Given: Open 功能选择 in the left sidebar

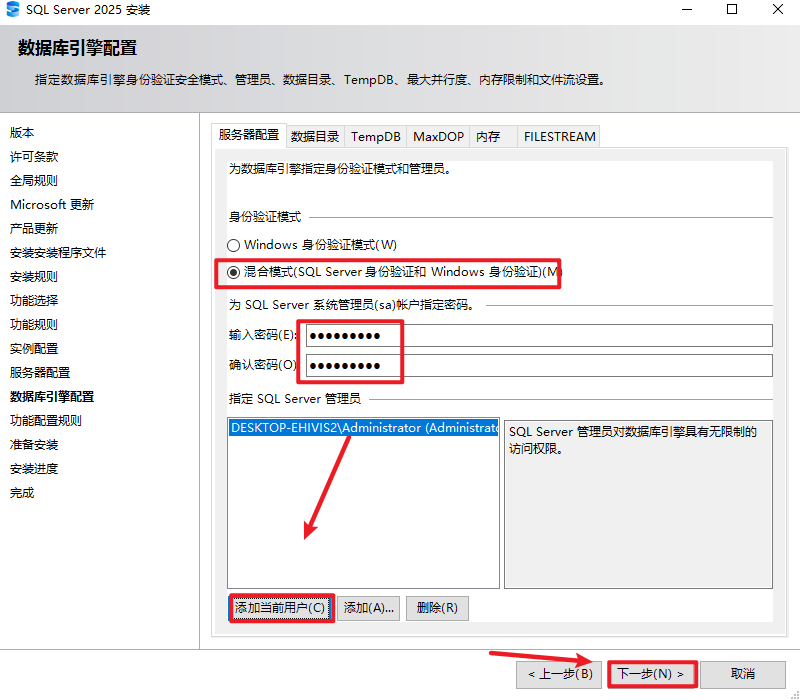Looking at the screenshot, I should pos(37,300).
